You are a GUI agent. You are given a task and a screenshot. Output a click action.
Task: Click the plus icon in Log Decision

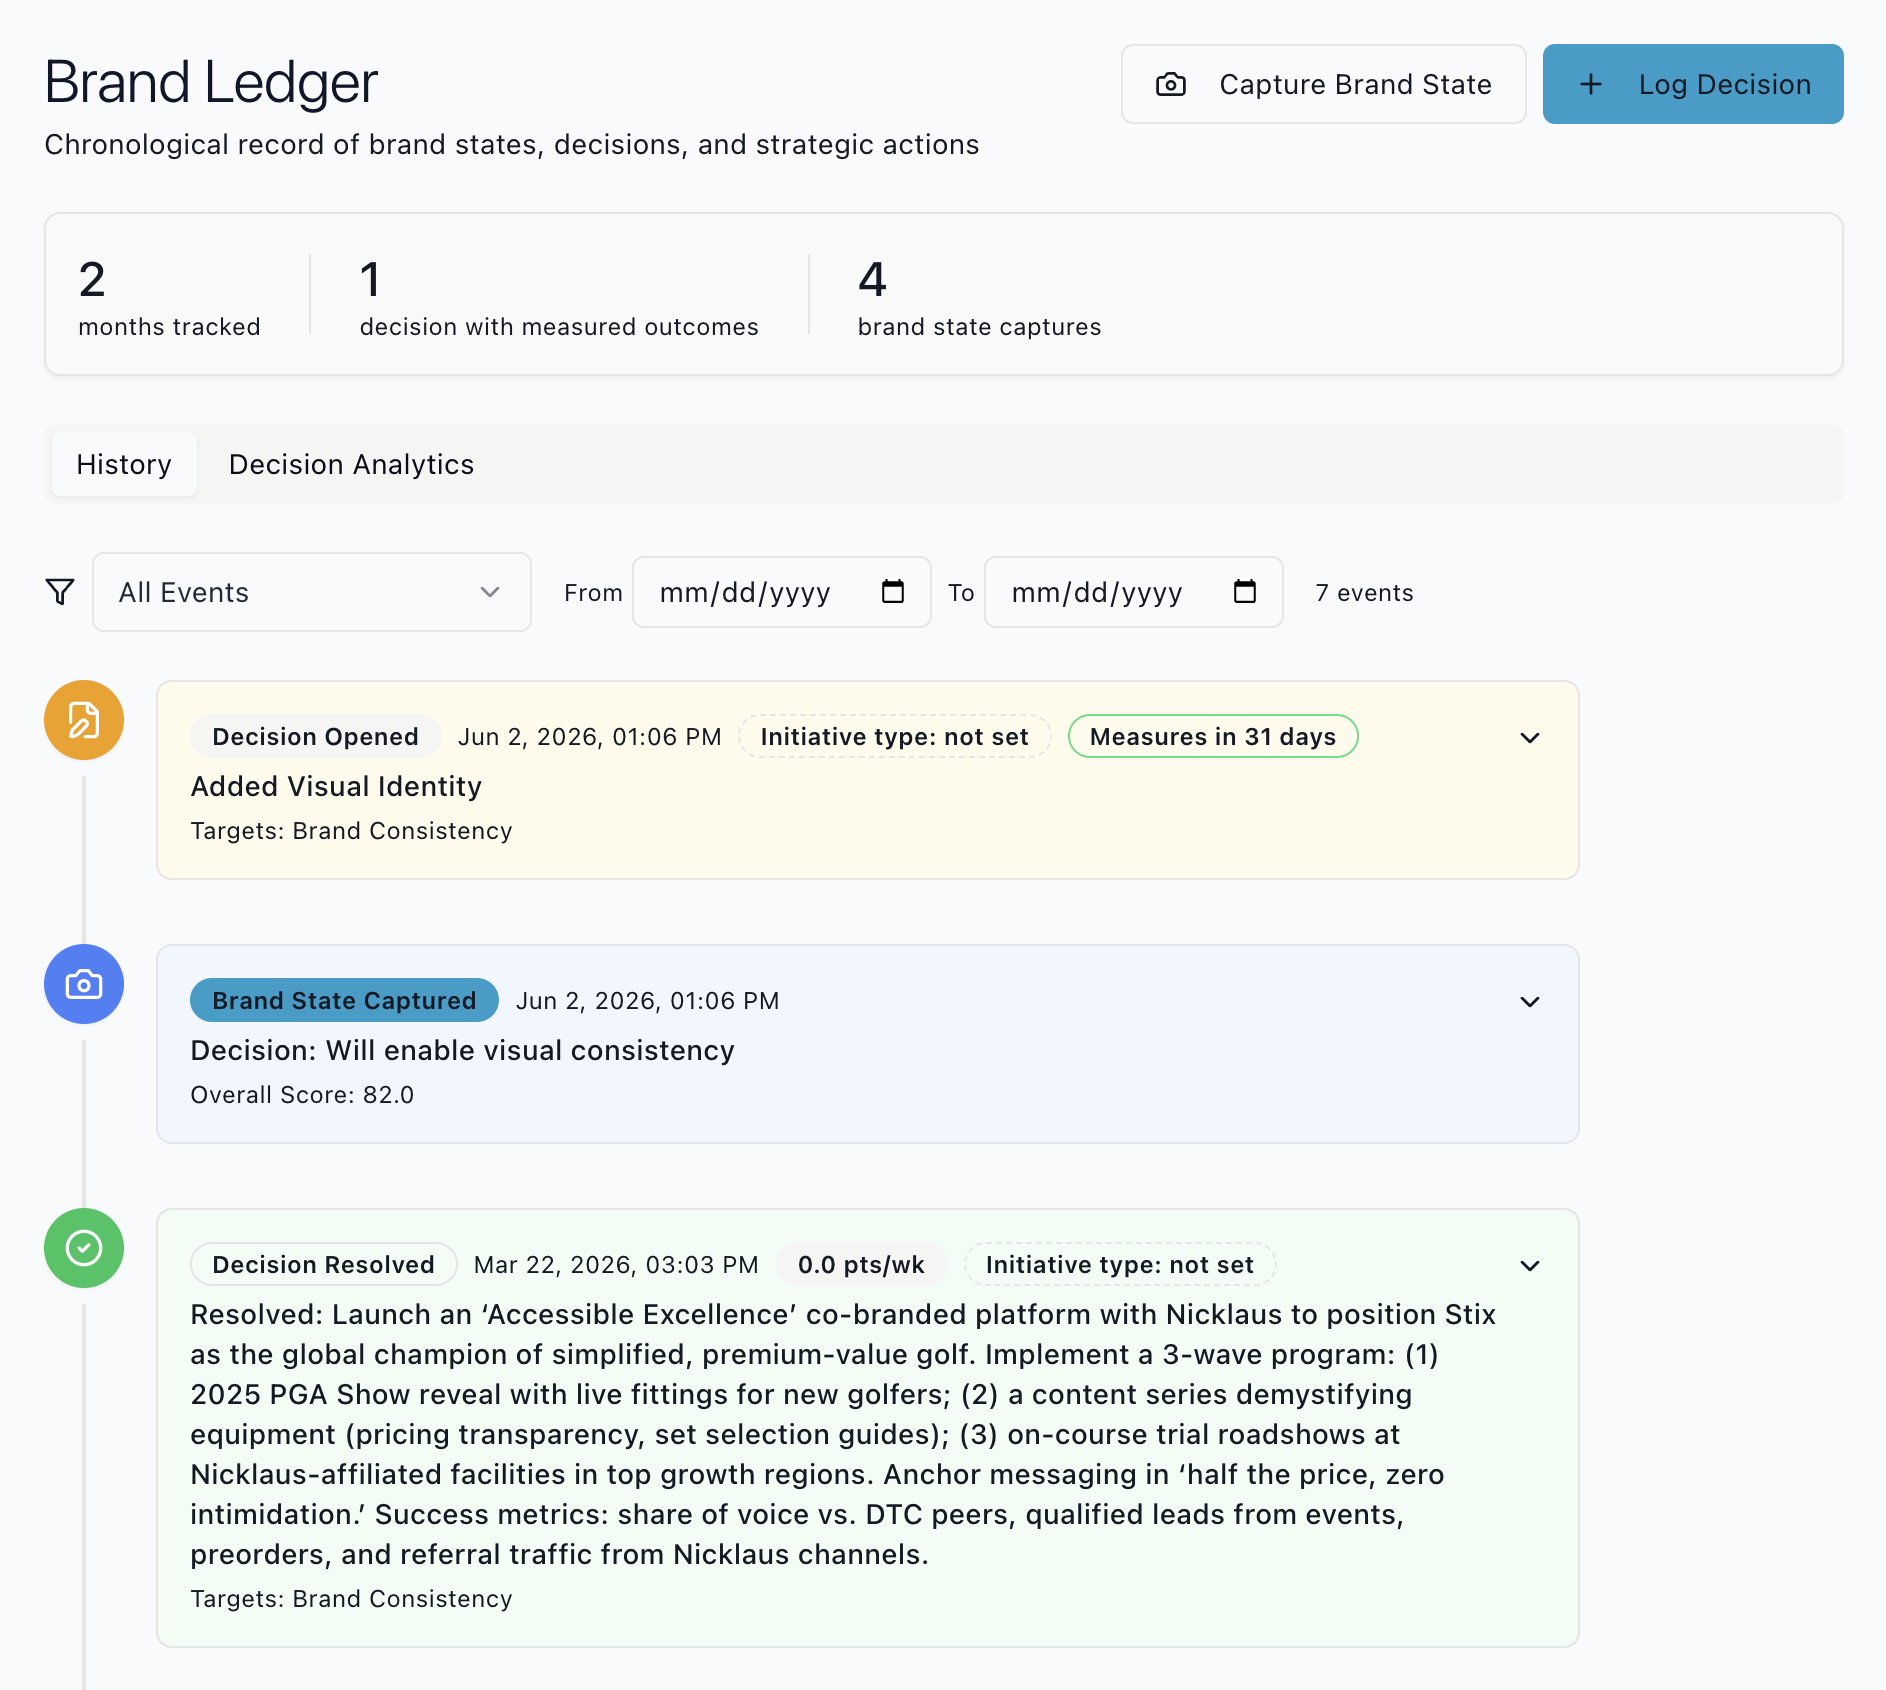click(1591, 85)
